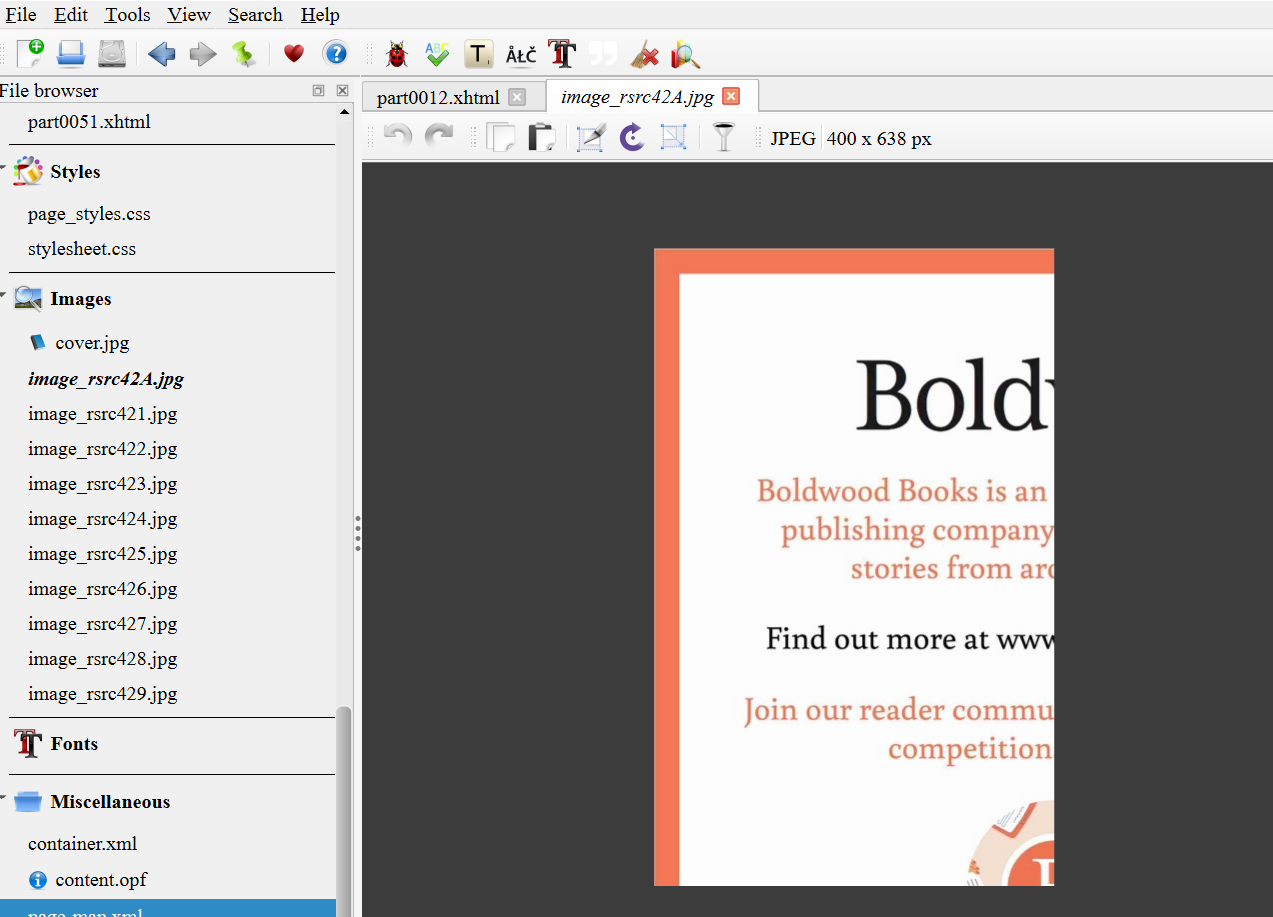The height and width of the screenshot is (917, 1273).
Task: Close the image_rsrc42A.jpg tab
Action: point(731,96)
